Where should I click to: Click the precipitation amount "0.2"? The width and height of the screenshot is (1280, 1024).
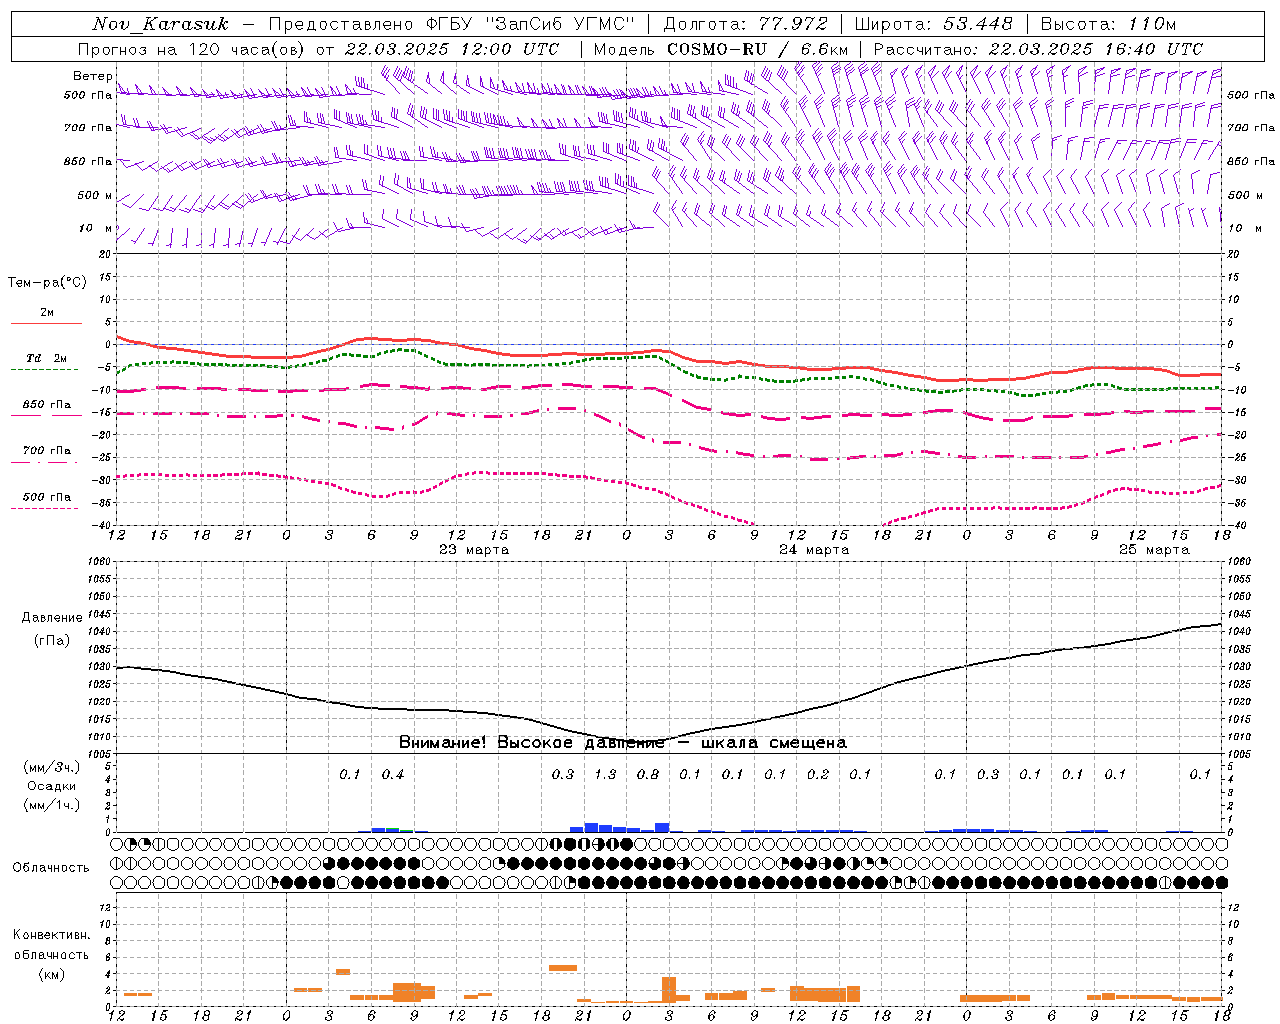click(818, 775)
